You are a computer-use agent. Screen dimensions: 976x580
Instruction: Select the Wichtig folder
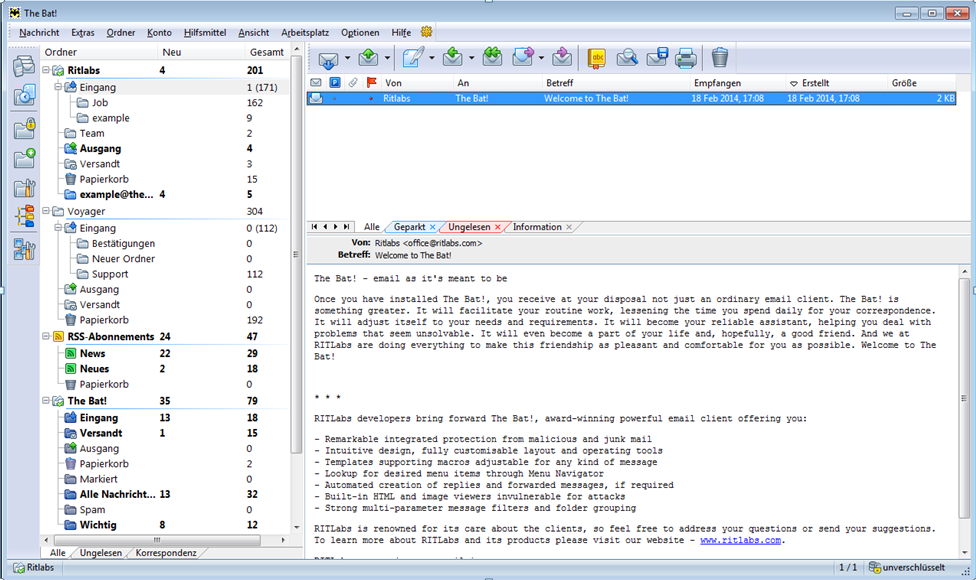98,525
